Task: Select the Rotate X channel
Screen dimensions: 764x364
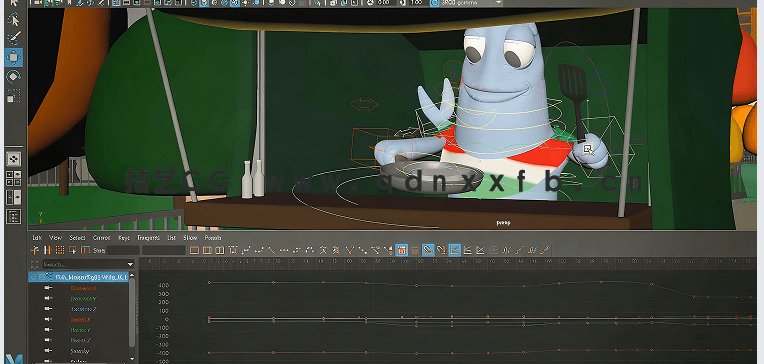Action: click(80, 320)
